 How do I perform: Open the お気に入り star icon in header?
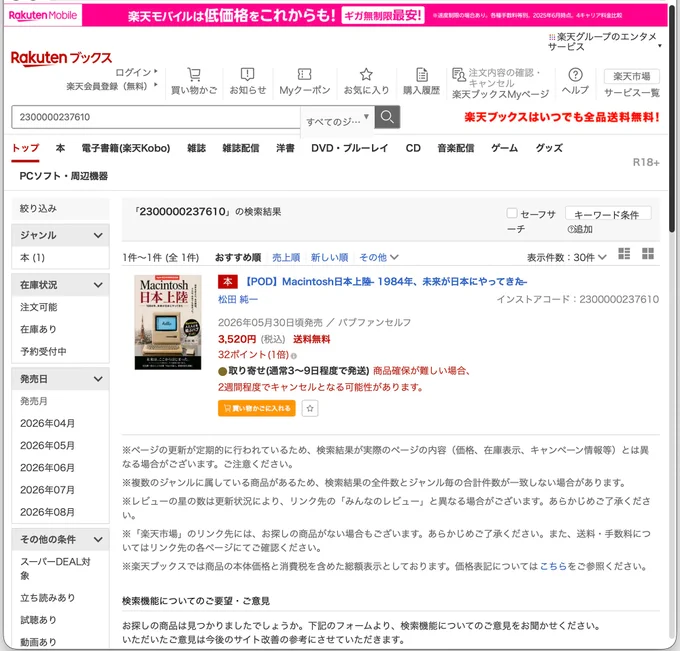click(x=366, y=74)
